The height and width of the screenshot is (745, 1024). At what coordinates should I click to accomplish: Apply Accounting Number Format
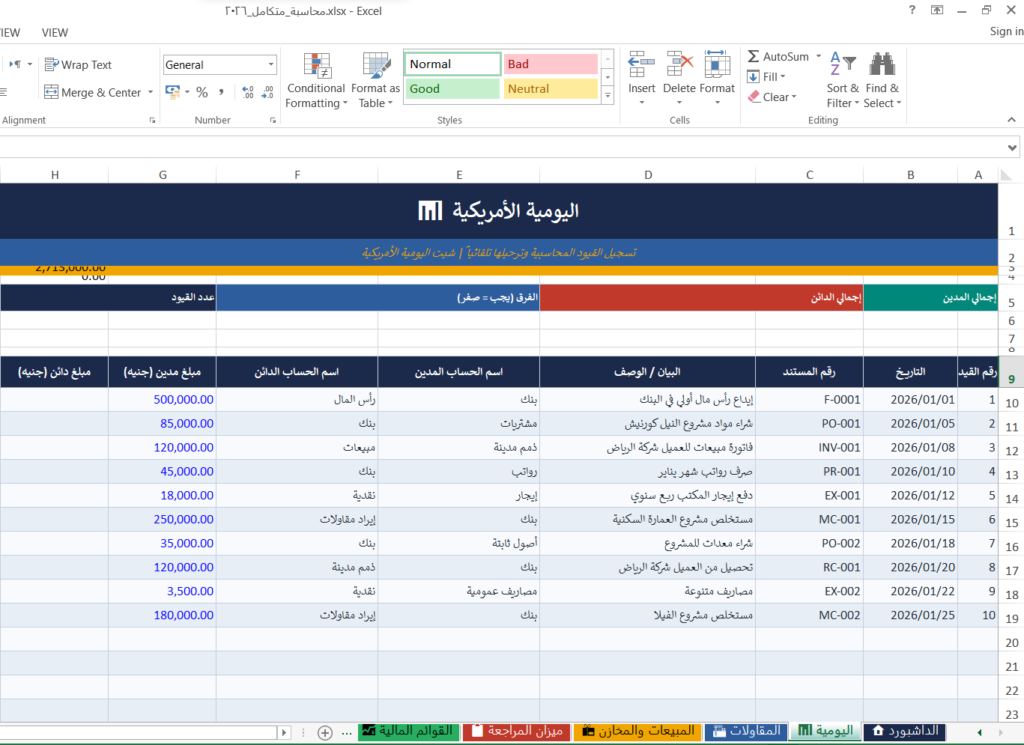coord(172,92)
